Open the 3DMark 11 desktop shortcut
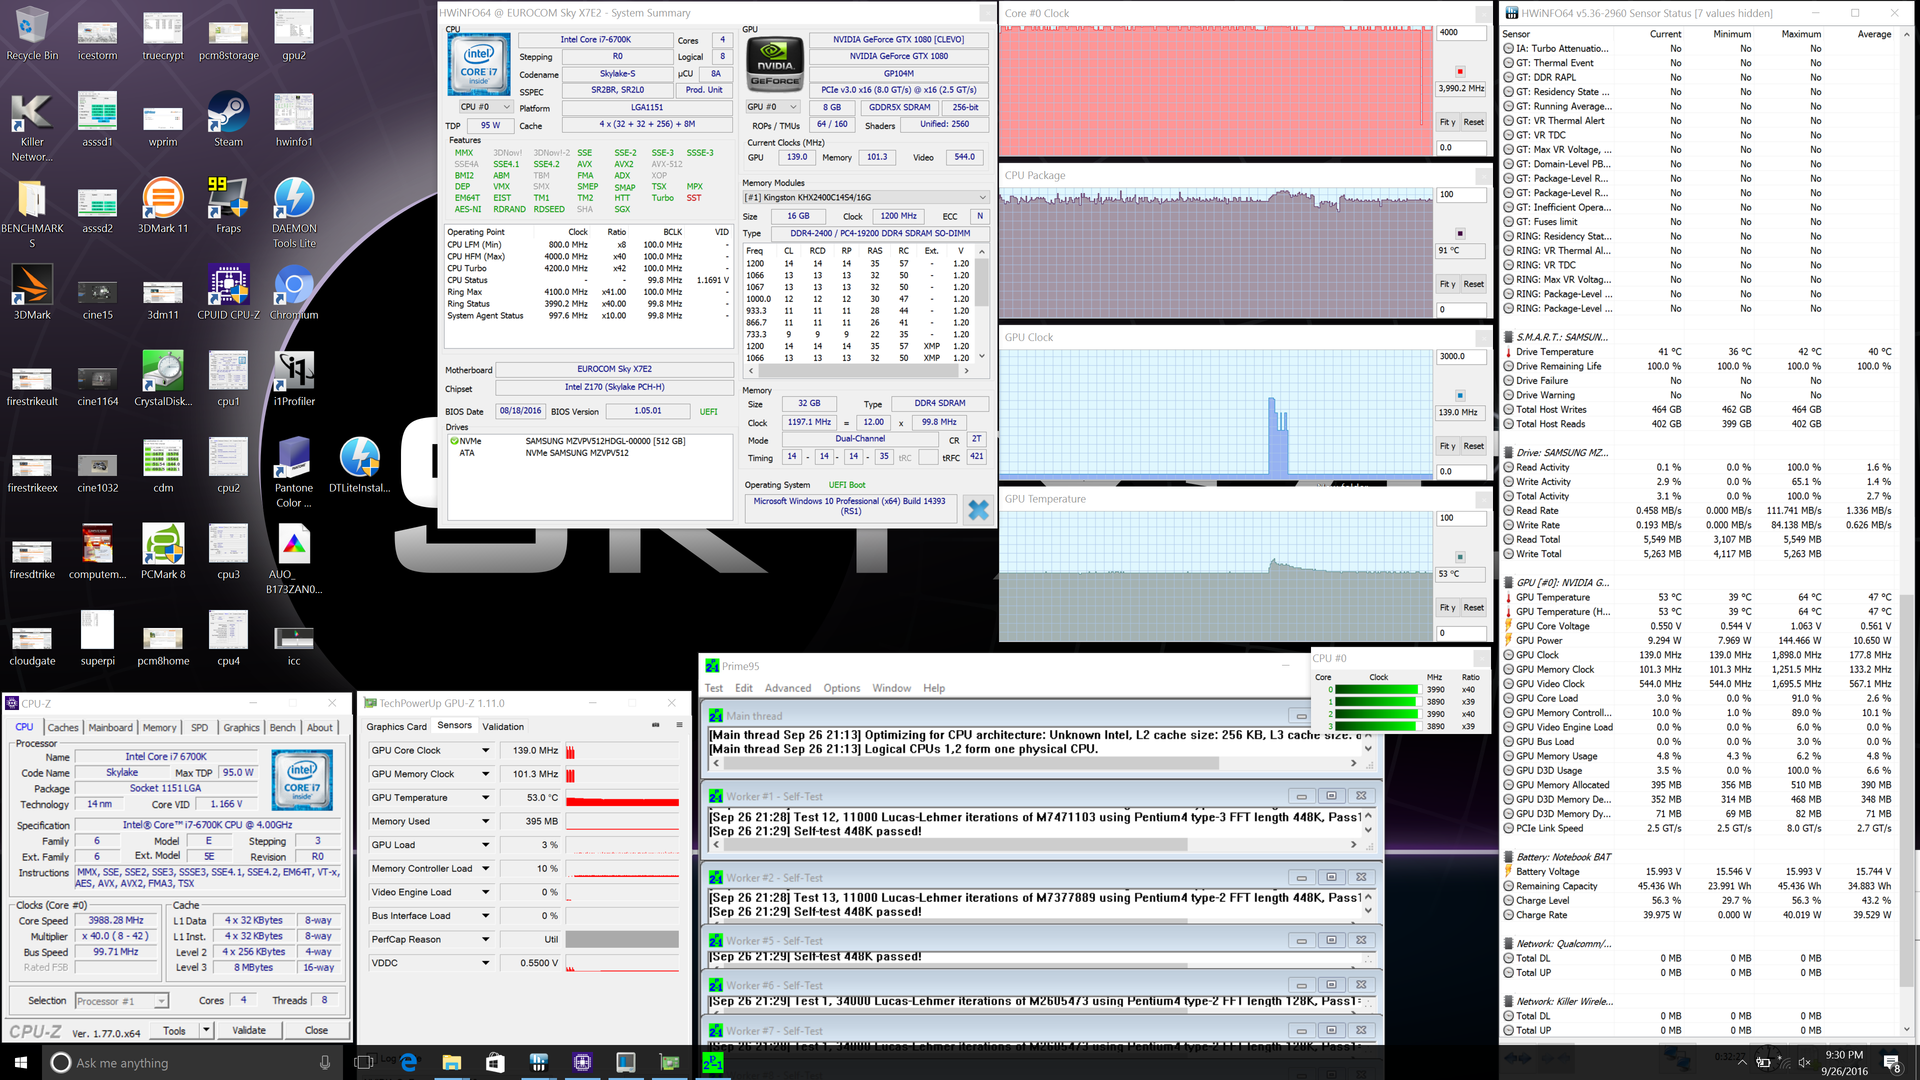This screenshot has height=1080, width=1920. [163, 206]
